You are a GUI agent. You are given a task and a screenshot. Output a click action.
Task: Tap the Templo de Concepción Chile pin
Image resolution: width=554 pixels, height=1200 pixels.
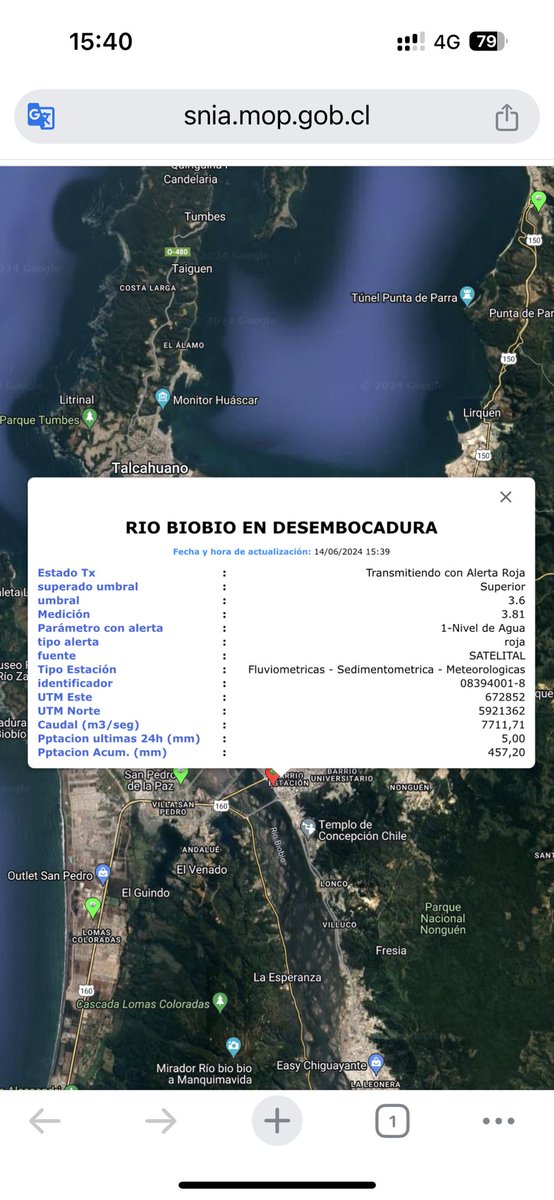pyautogui.click(x=308, y=826)
